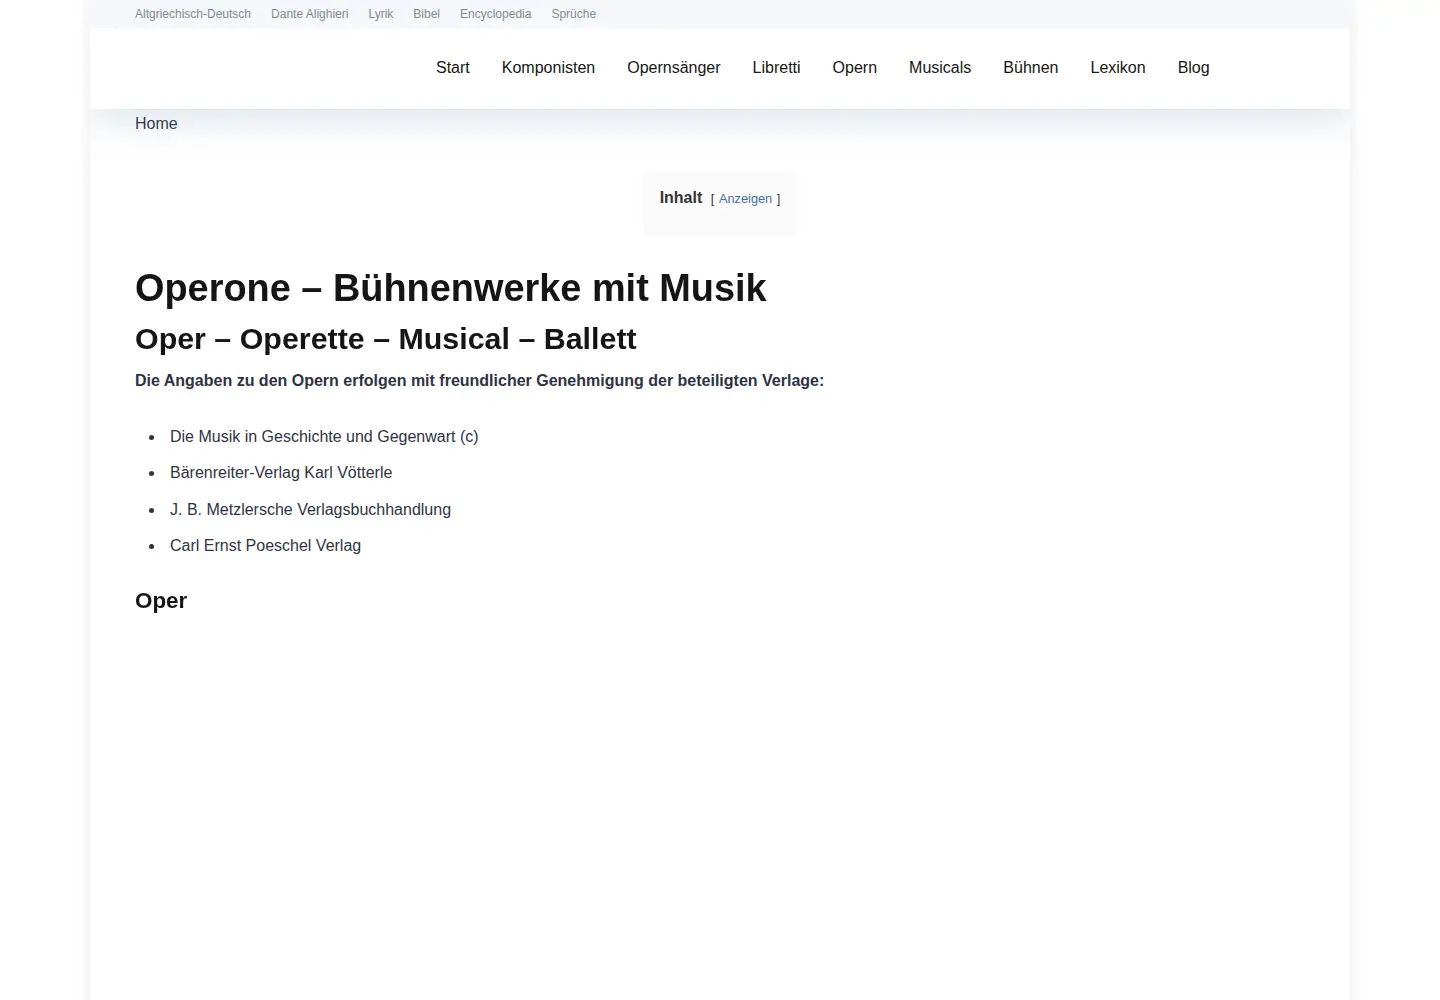Screen dimensions: 1440x1000
Task: Go to the Bibel link
Action: pos(426,14)
